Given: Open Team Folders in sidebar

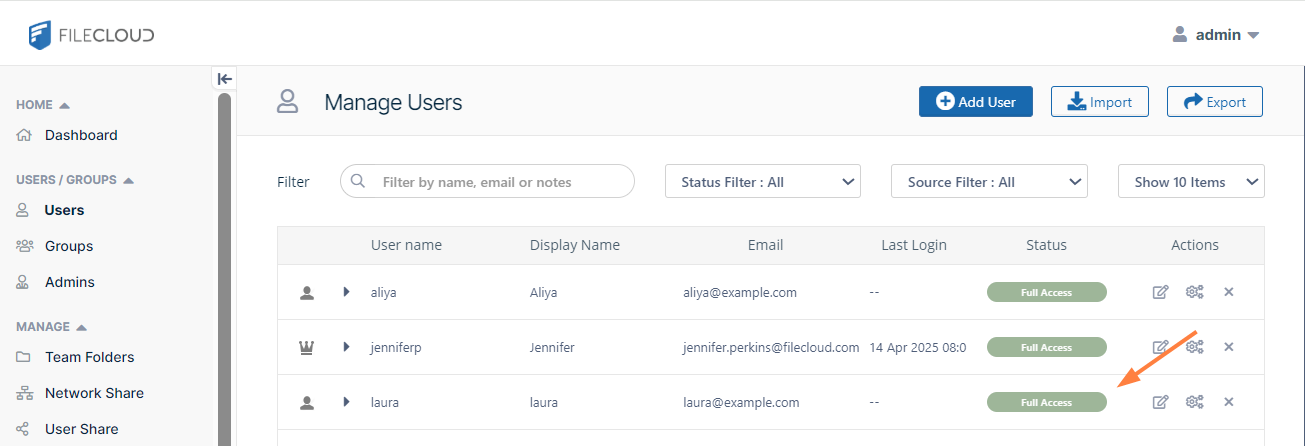Looking at the screenshot, I should [x=89, y=357].
